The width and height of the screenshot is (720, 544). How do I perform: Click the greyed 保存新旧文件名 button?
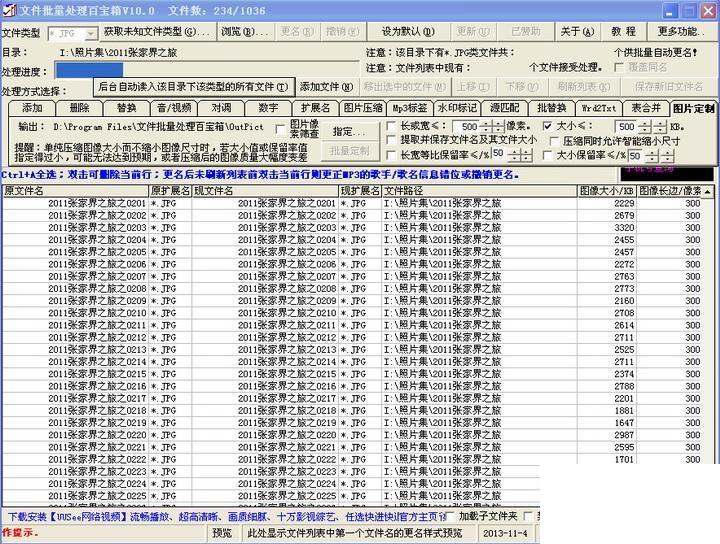[669, 87]
